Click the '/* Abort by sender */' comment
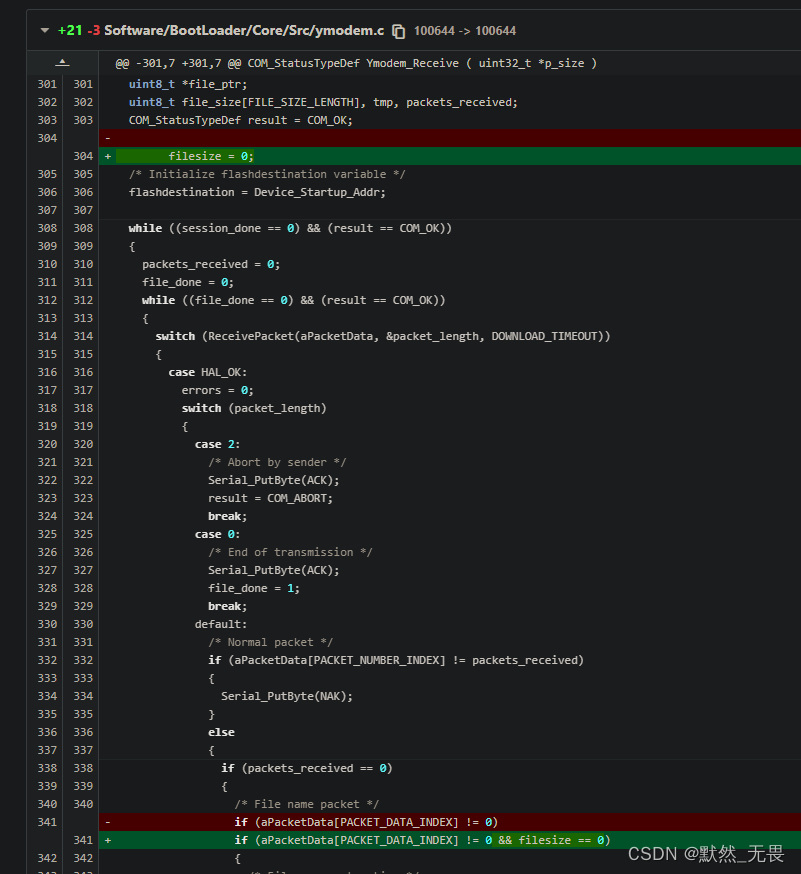Image resolution: width=801 pixels, height=874 pixels. [277, 462]
